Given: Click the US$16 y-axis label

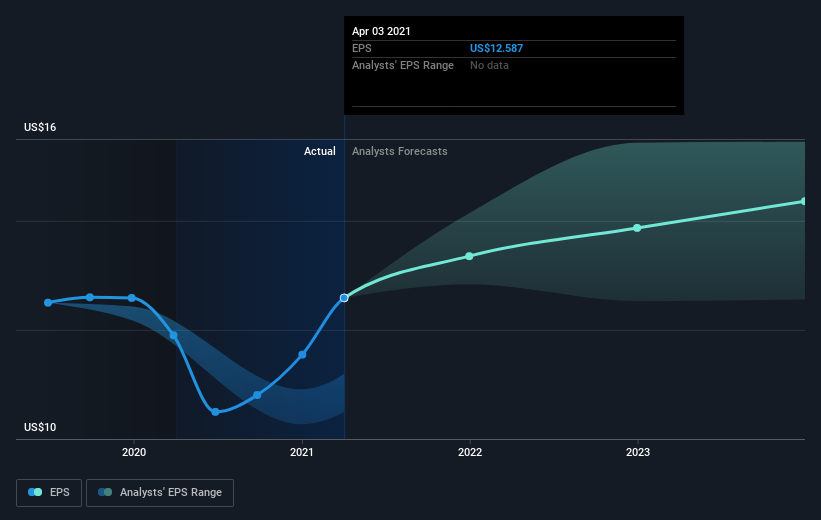Looking at the screenshot, I should [40, 127].
